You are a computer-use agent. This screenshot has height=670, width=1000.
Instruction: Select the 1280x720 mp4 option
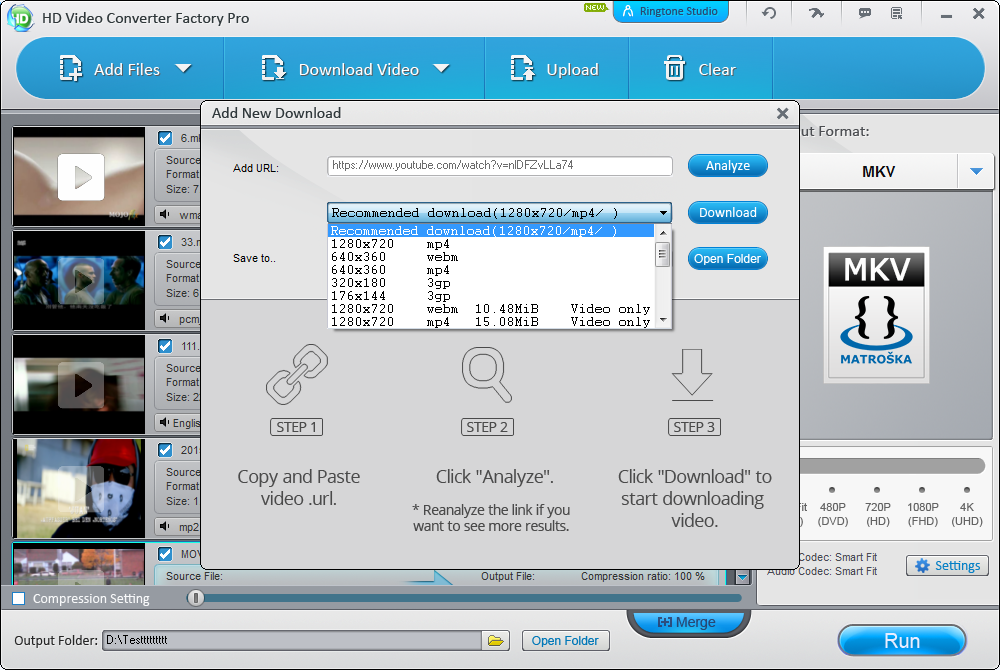(x=491, y=244)
